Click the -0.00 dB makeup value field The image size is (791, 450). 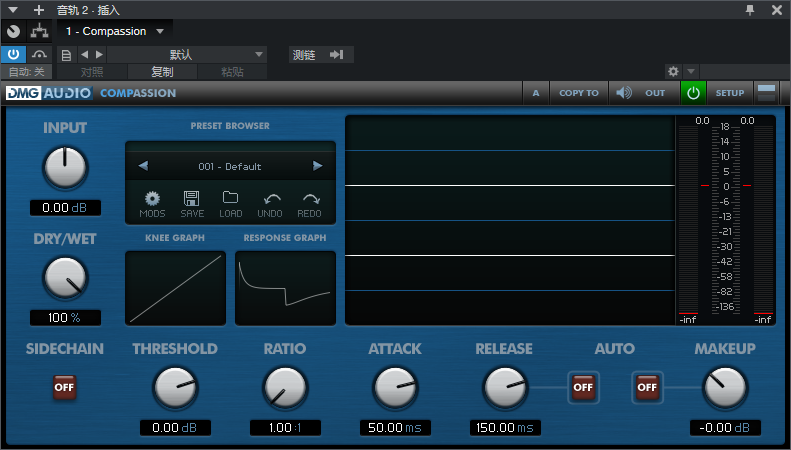point(725,428)
